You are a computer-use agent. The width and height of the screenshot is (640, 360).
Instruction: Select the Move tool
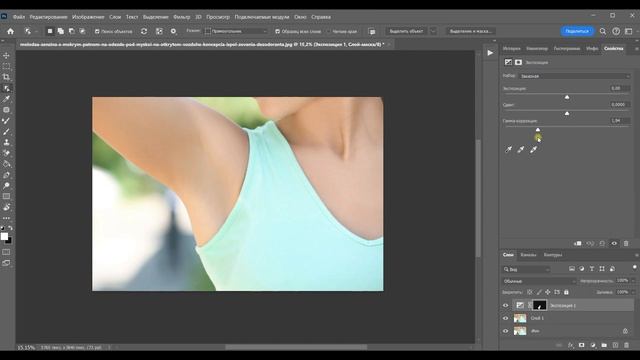(x=6, y=55)
